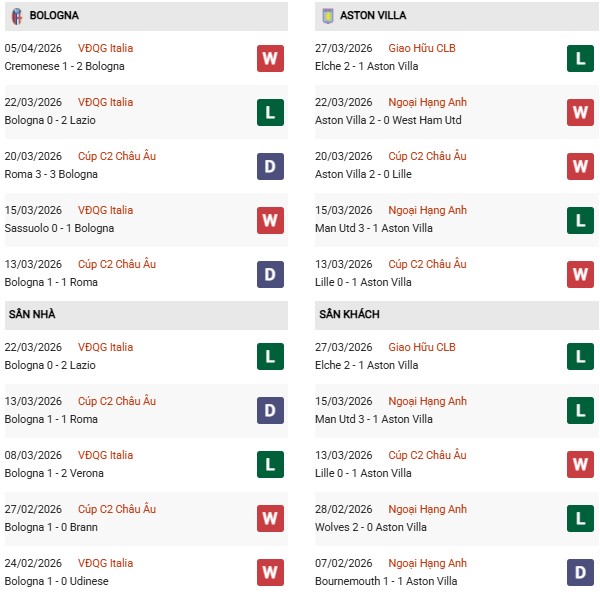The width and height of the screenshot is (600, 594).
Task: Click D badge for Bournemouth 1 - 1 Aston Villa
Action: [x=580, y=573]
